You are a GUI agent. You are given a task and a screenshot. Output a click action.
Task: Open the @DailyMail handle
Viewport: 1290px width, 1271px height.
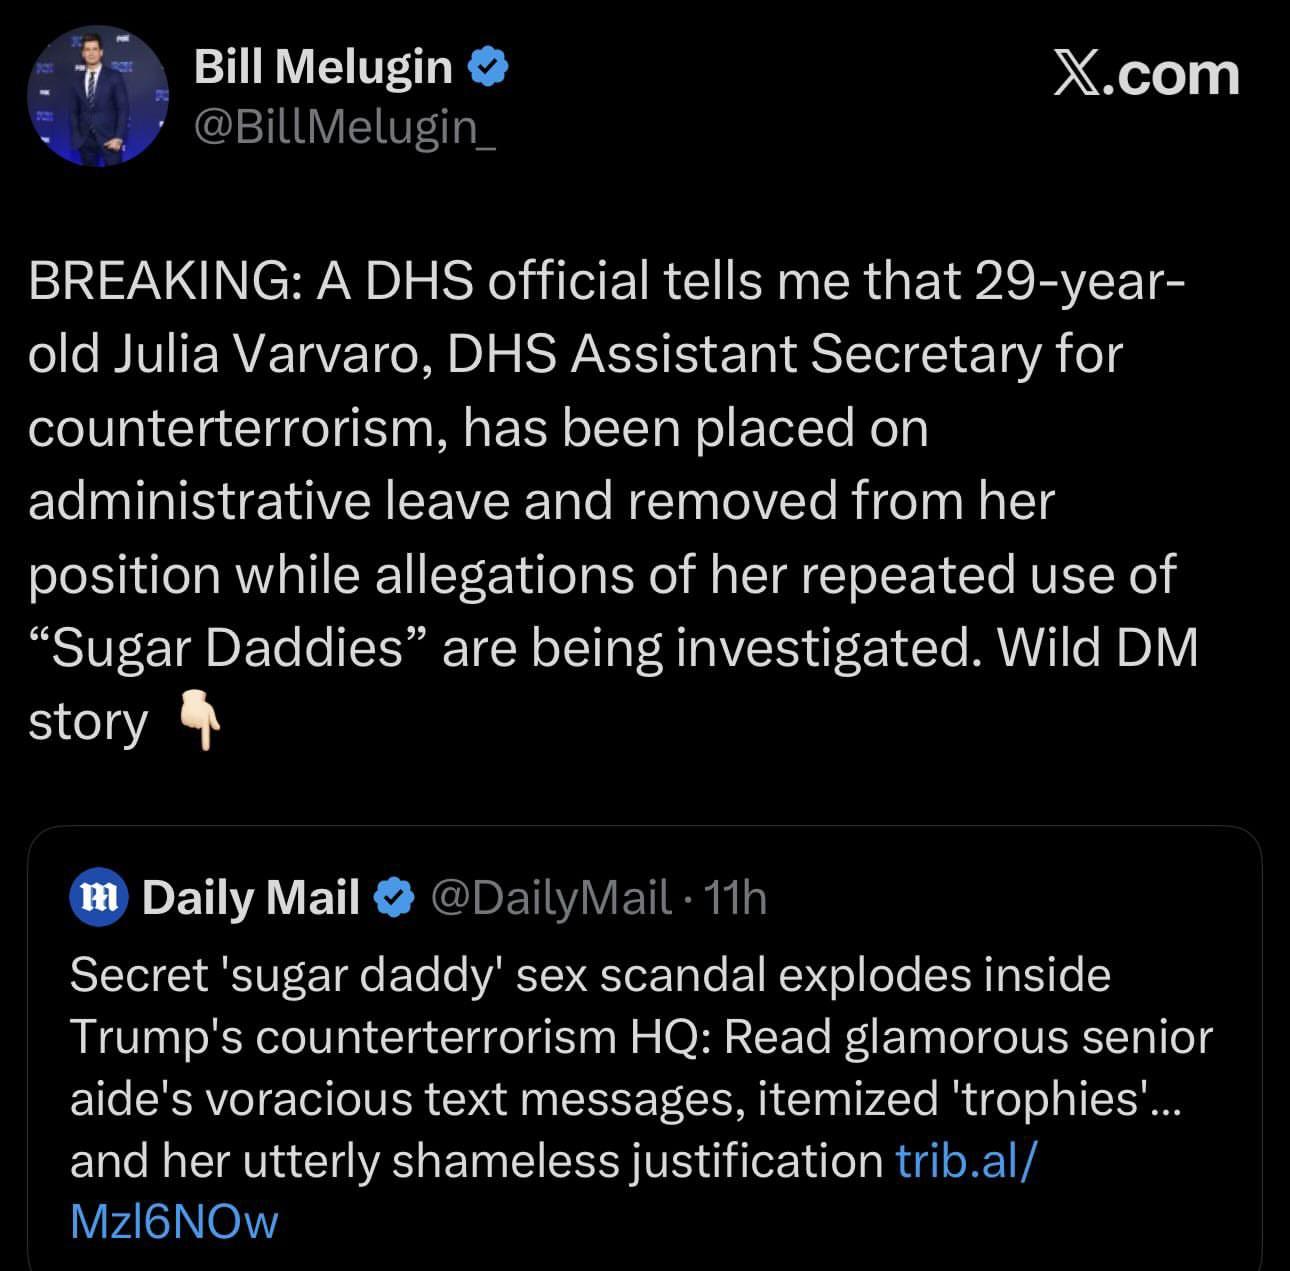pyautogui.click(x=551, y=897)
